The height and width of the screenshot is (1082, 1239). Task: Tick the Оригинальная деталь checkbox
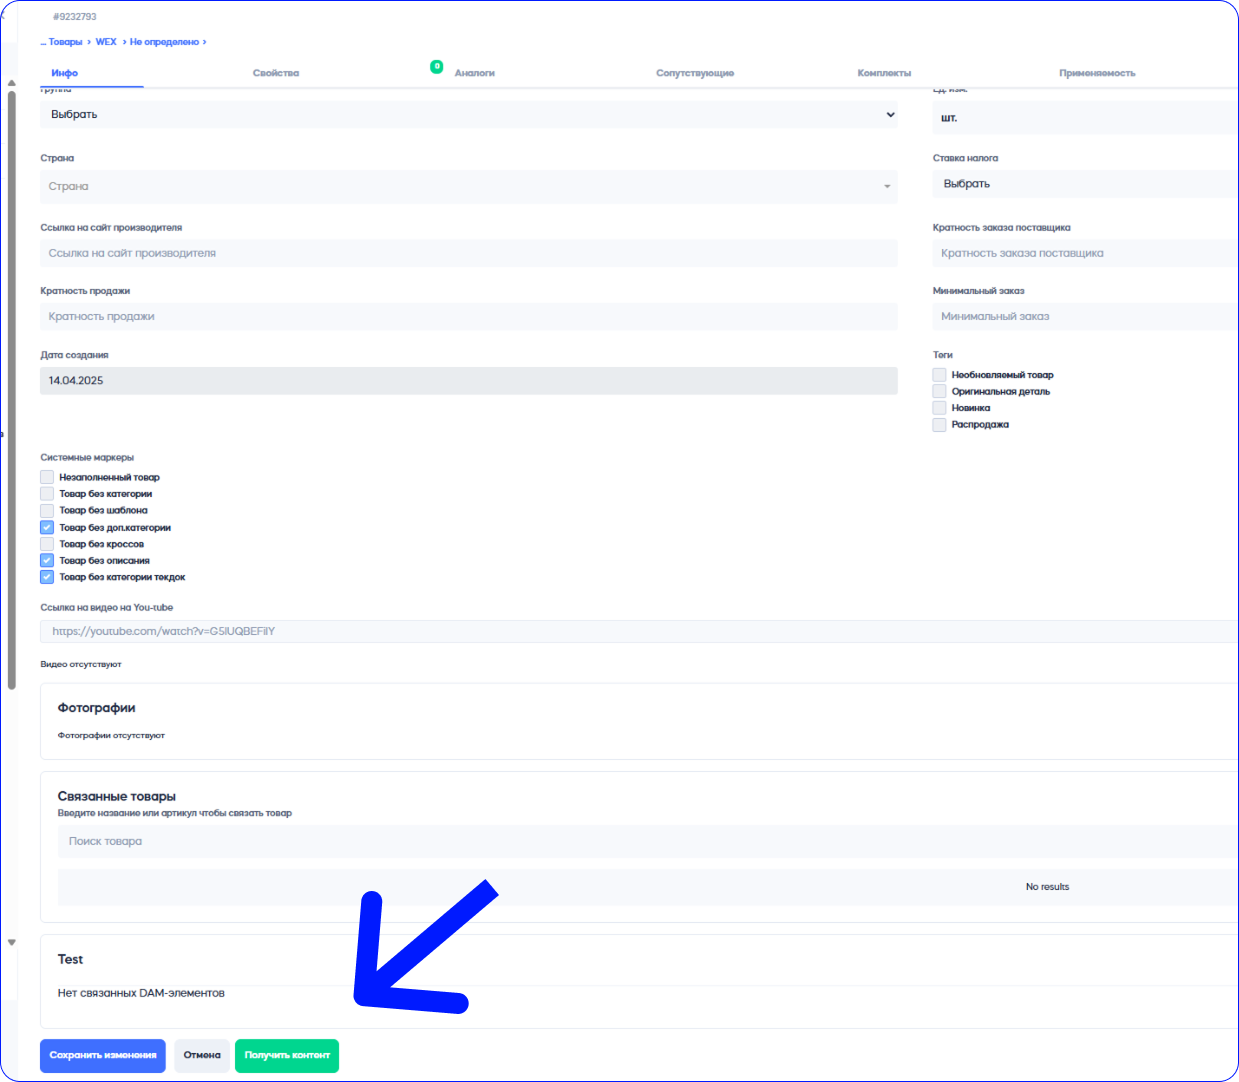pos(939,391)
